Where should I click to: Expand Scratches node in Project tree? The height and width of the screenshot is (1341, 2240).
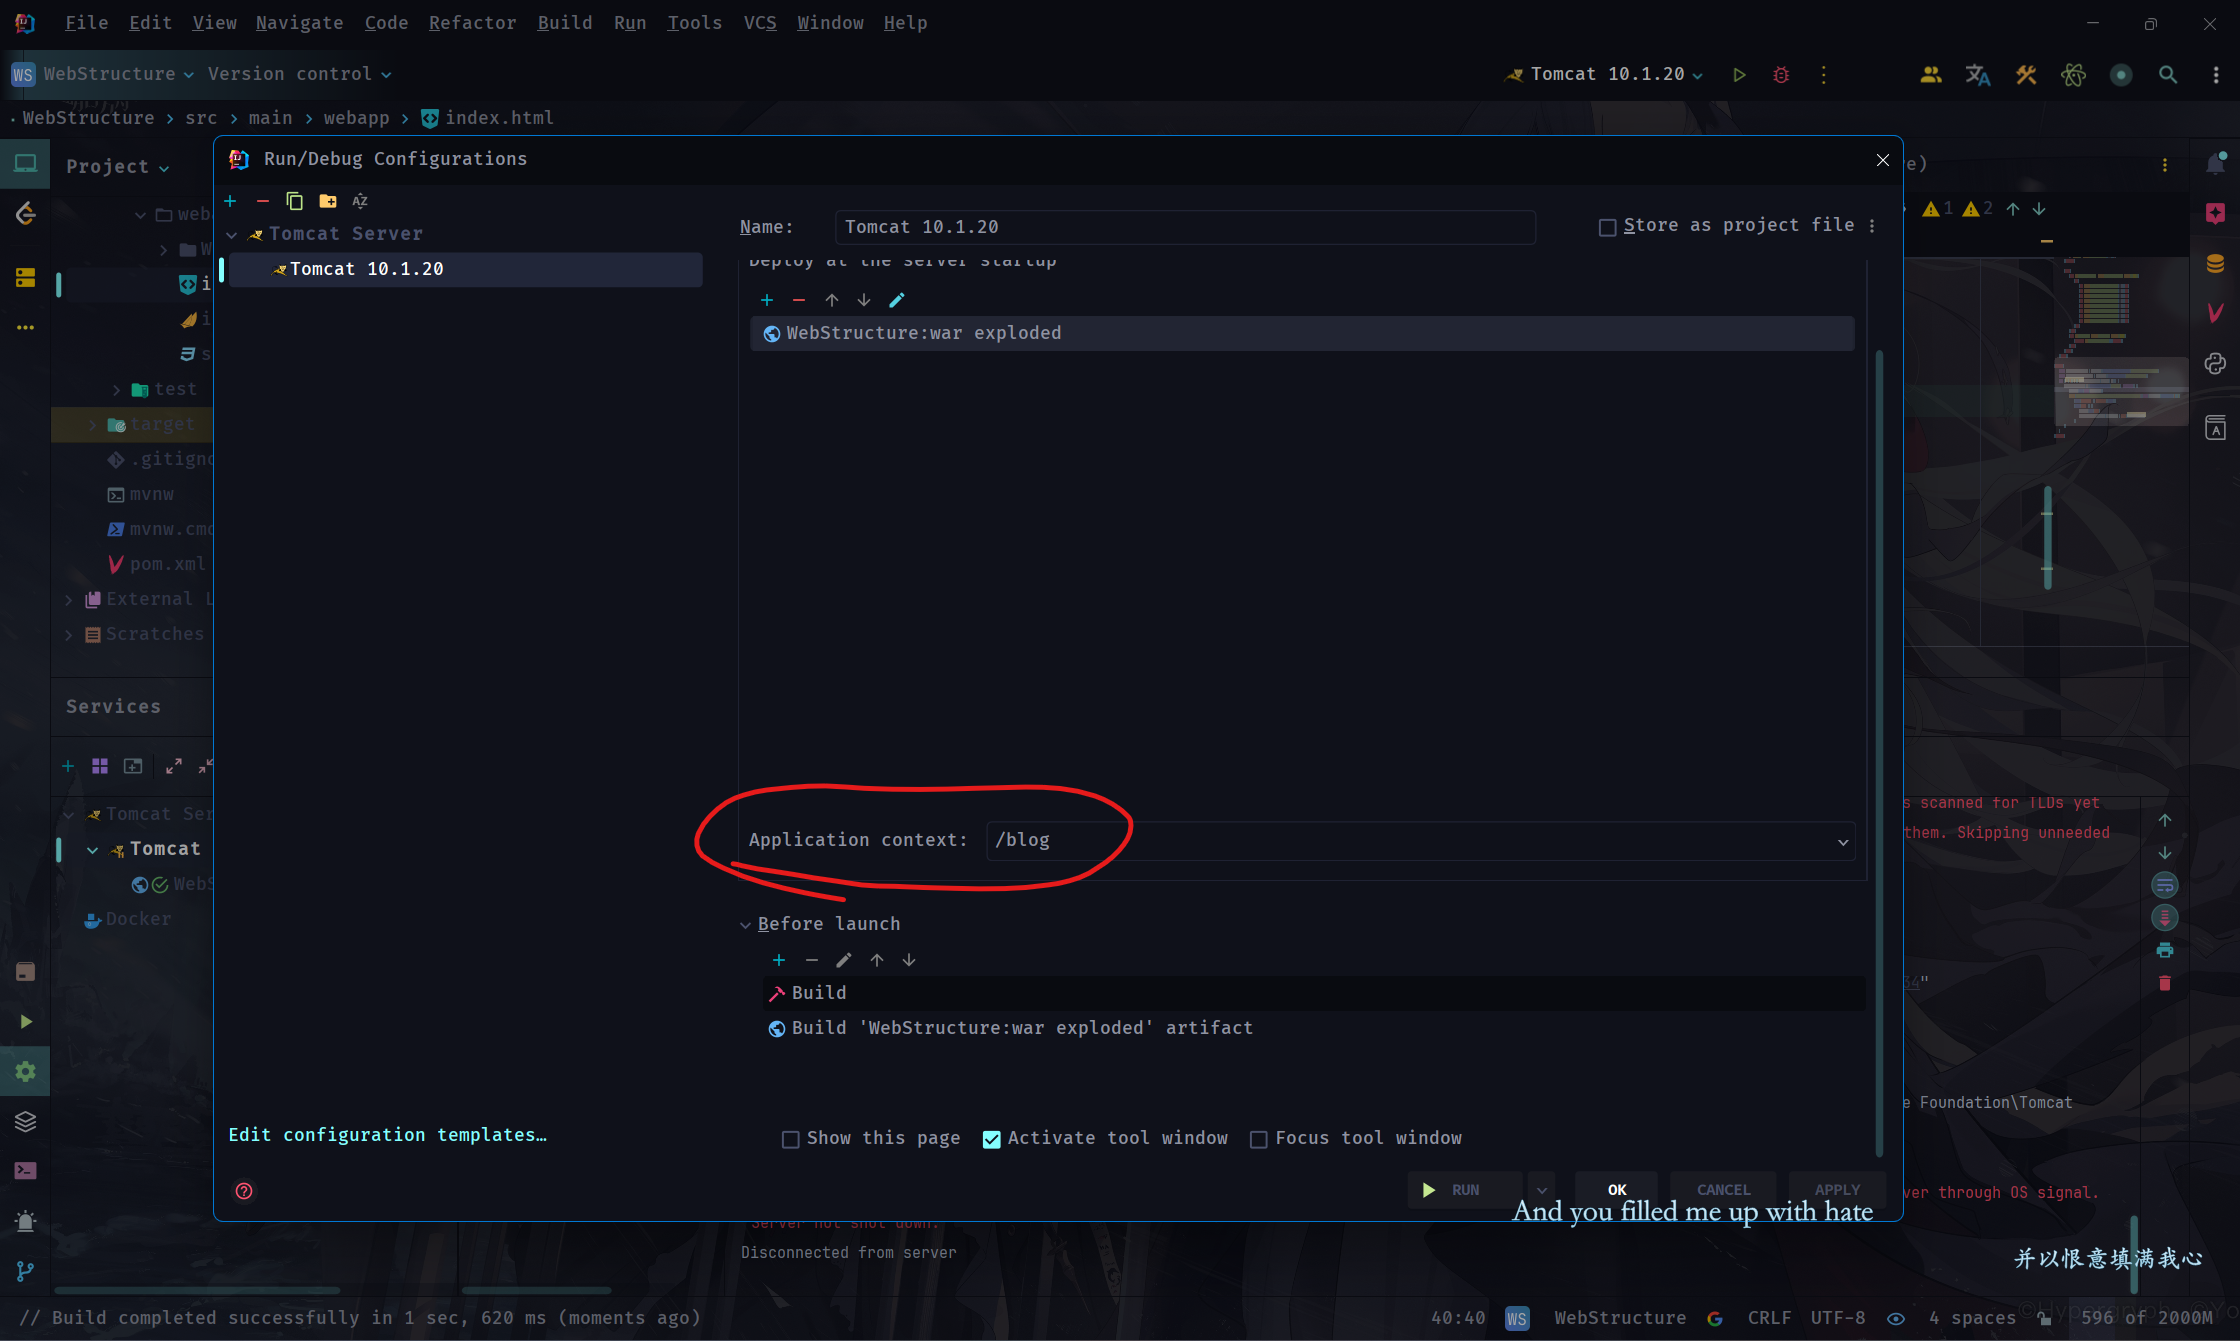68,635
